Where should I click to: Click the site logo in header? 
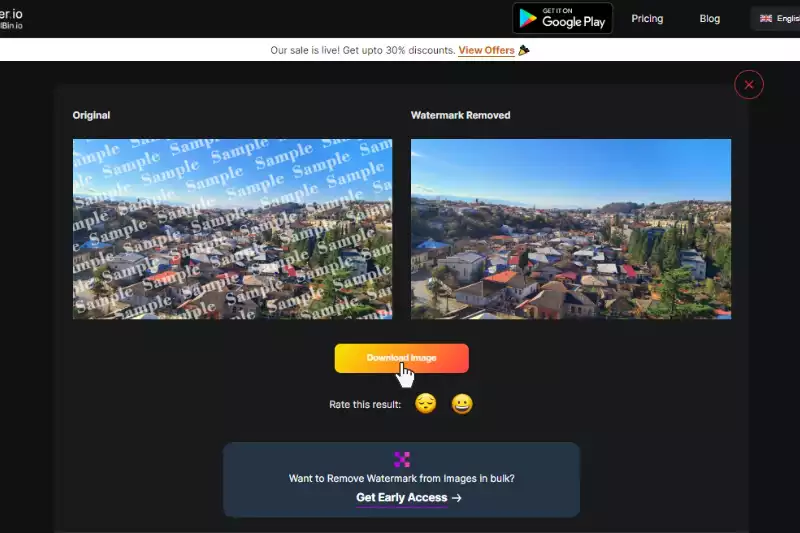coord(11,19)
